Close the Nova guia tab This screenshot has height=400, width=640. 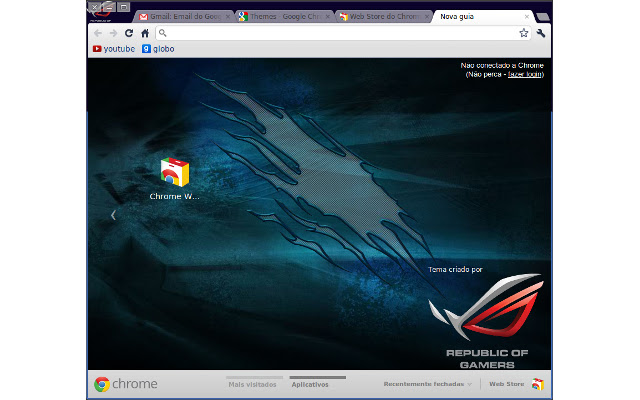click(527, 17)
